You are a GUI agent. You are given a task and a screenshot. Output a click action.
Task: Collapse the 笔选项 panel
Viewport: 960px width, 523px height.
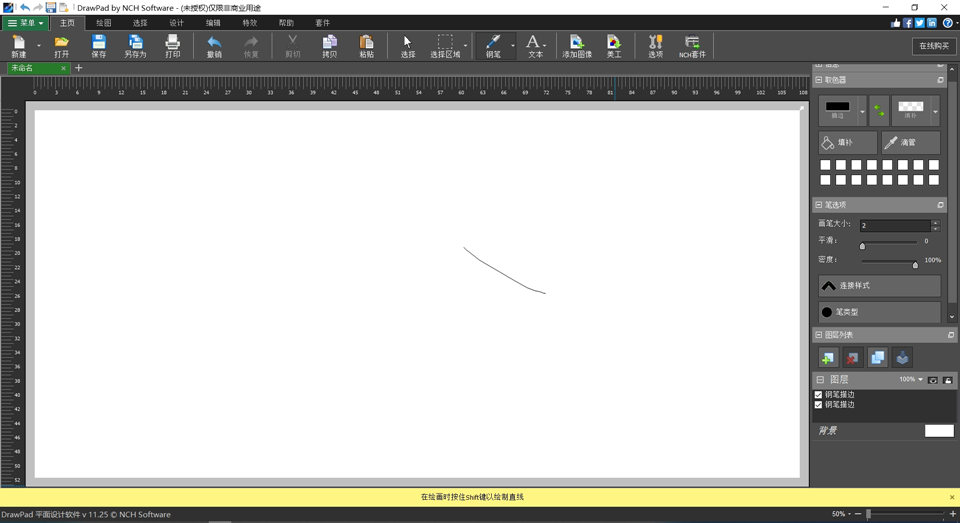[819, 205]
